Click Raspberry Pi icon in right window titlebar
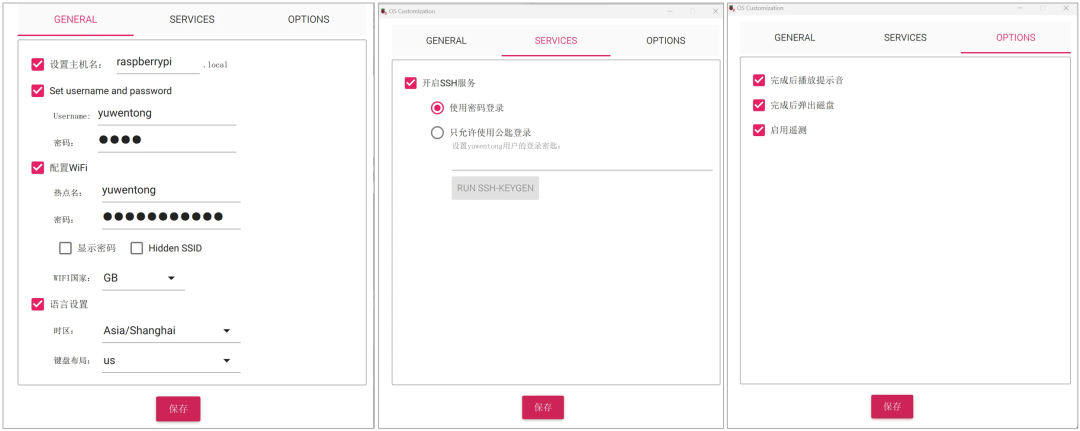 coord(732,8)
